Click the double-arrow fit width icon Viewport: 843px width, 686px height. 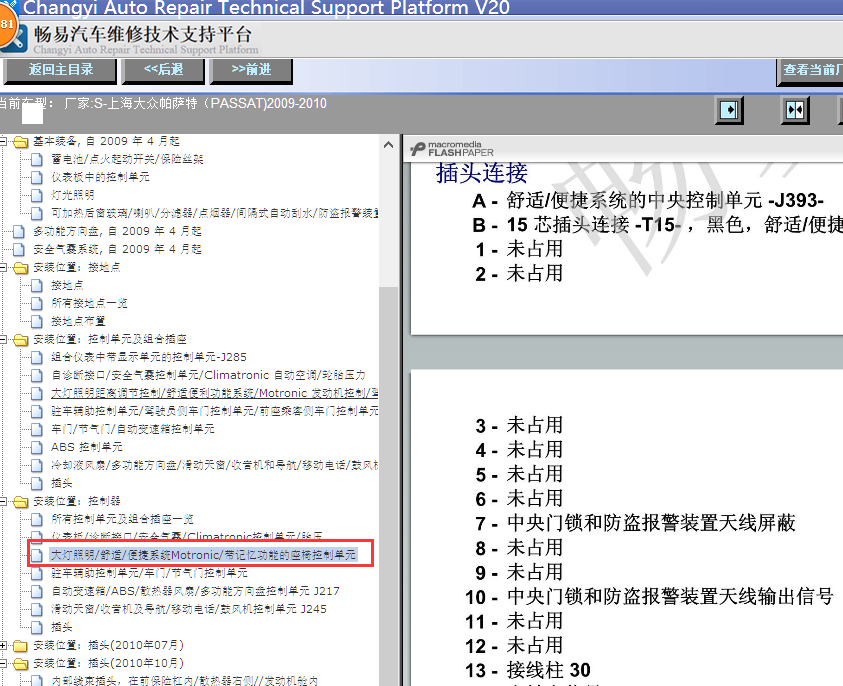pos(795,110)
